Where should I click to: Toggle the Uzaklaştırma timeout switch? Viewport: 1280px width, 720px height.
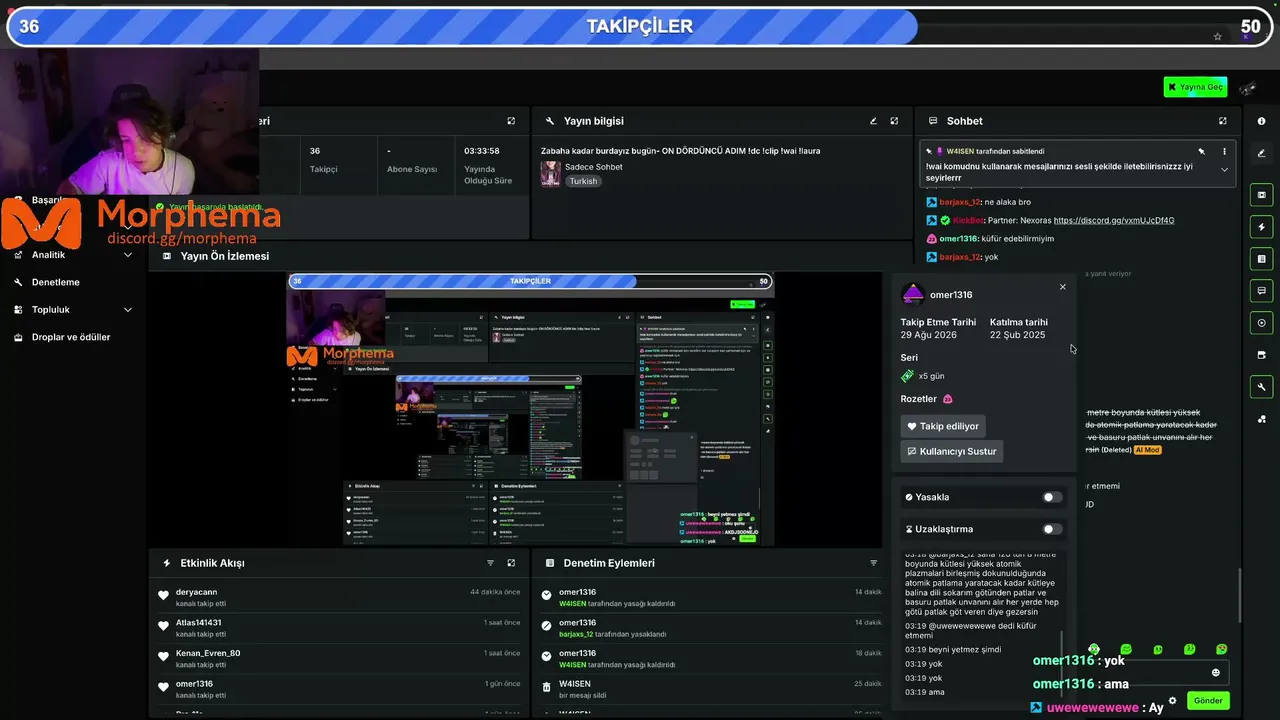[x=1052, y=529]
